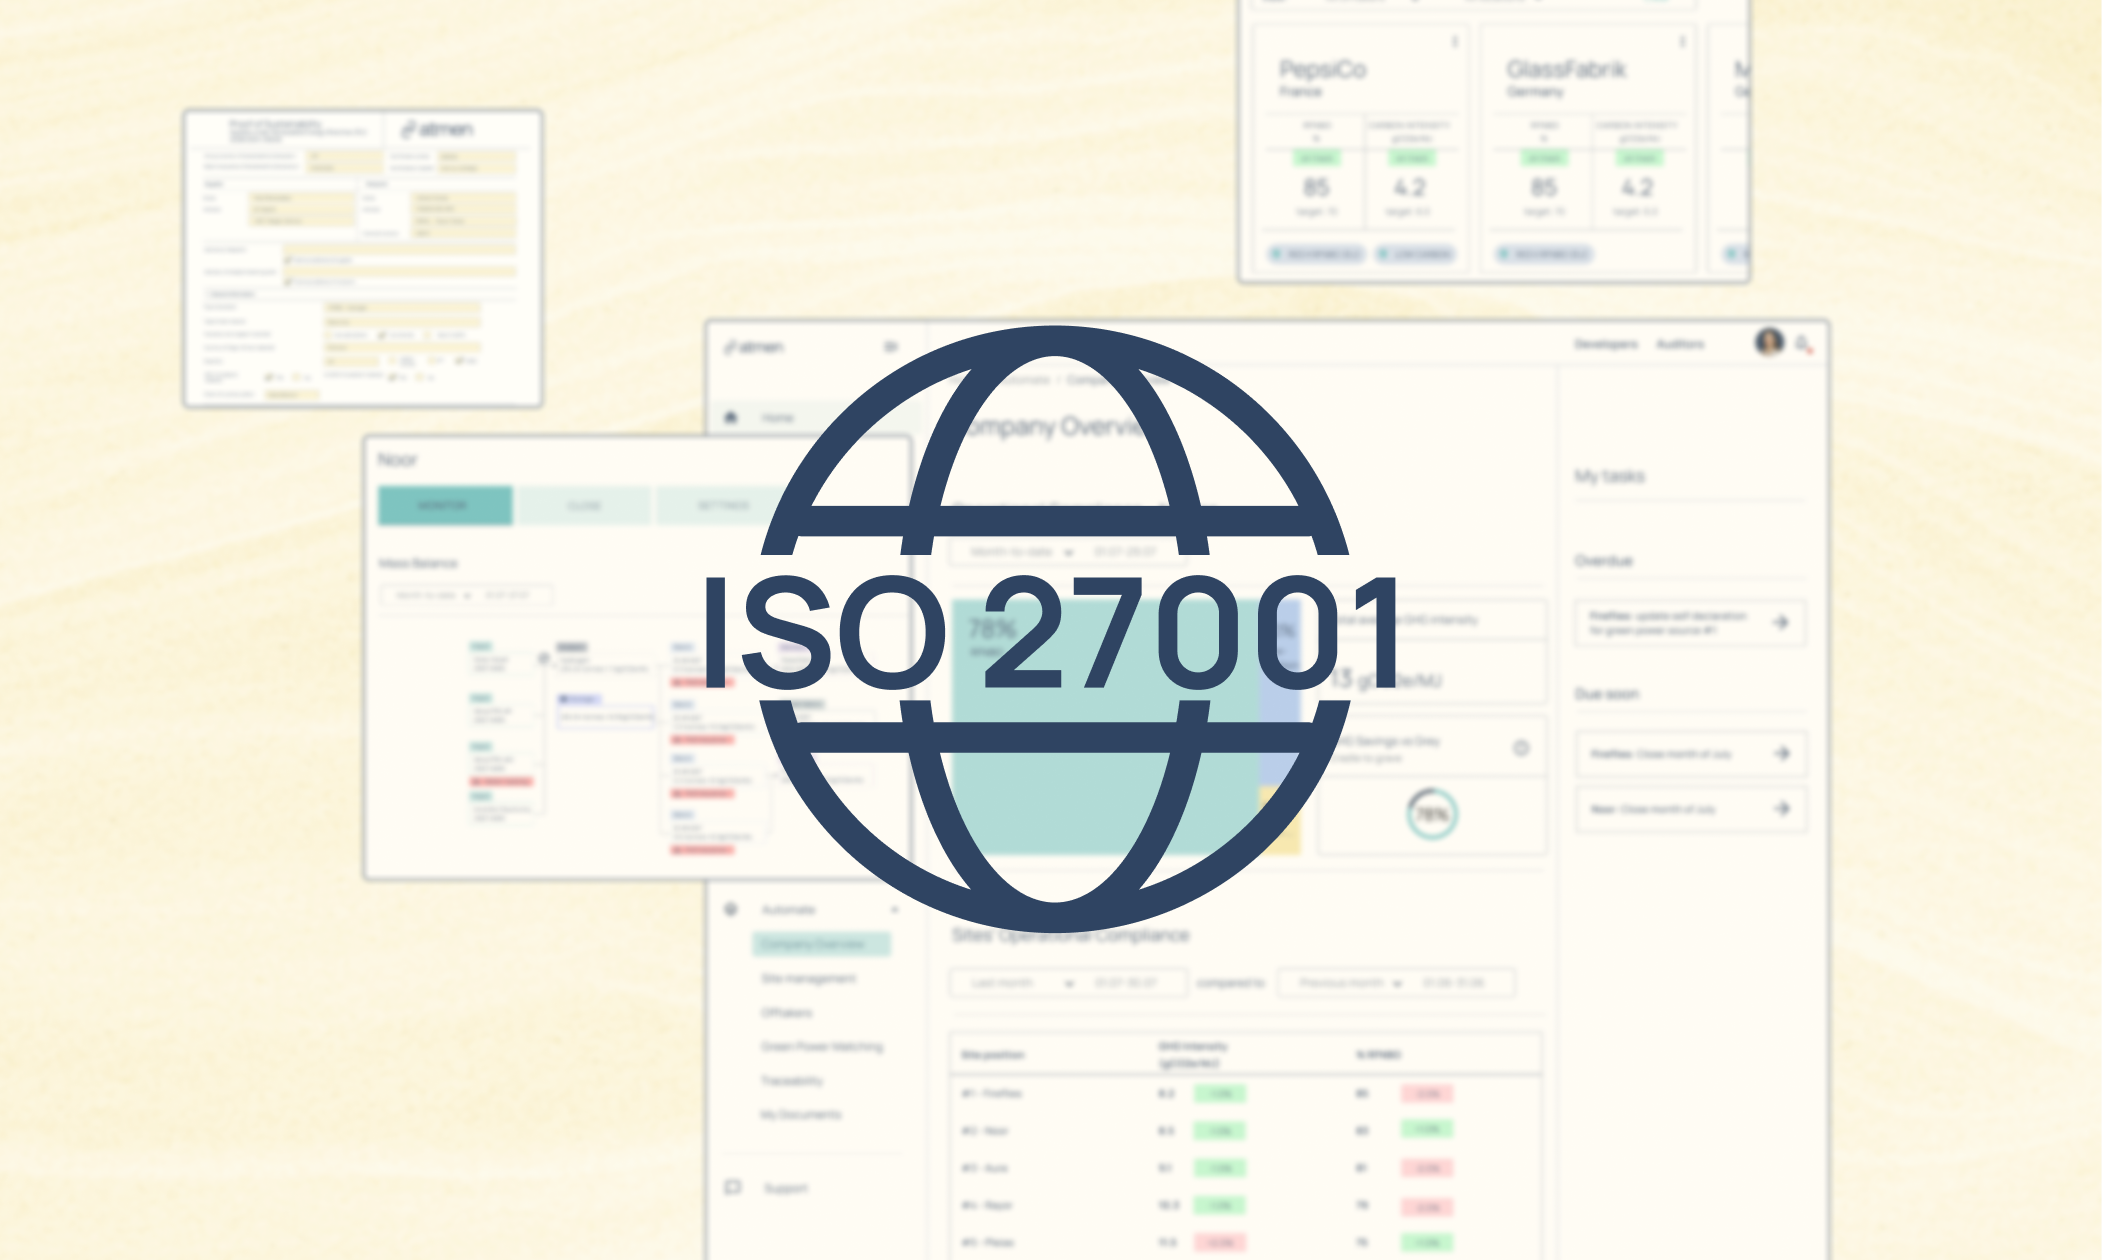Click info icon on GHG Savings card
This screenshot has width=2102, height=1260.
[x=1521, y=748]
